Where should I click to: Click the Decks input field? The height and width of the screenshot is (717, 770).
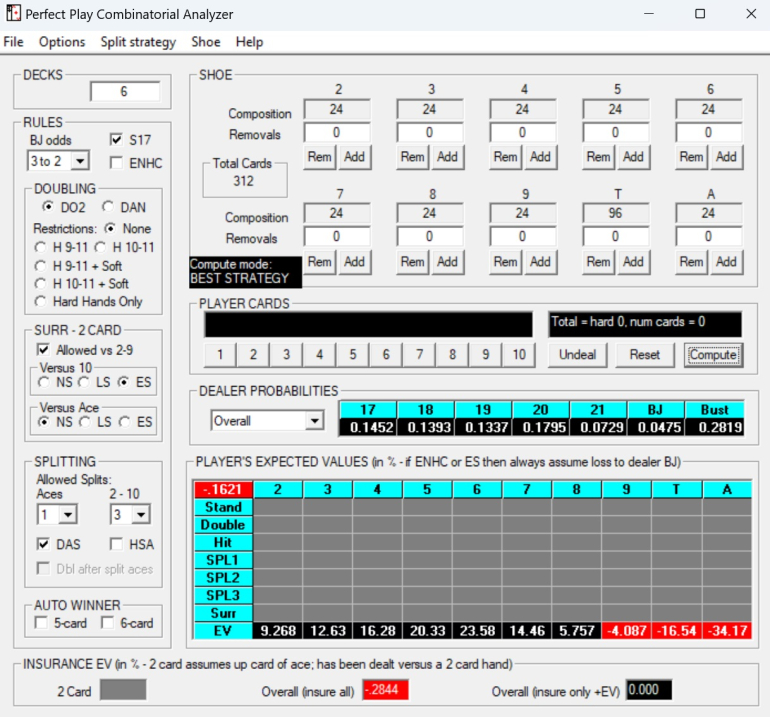(x=124, y=92)
